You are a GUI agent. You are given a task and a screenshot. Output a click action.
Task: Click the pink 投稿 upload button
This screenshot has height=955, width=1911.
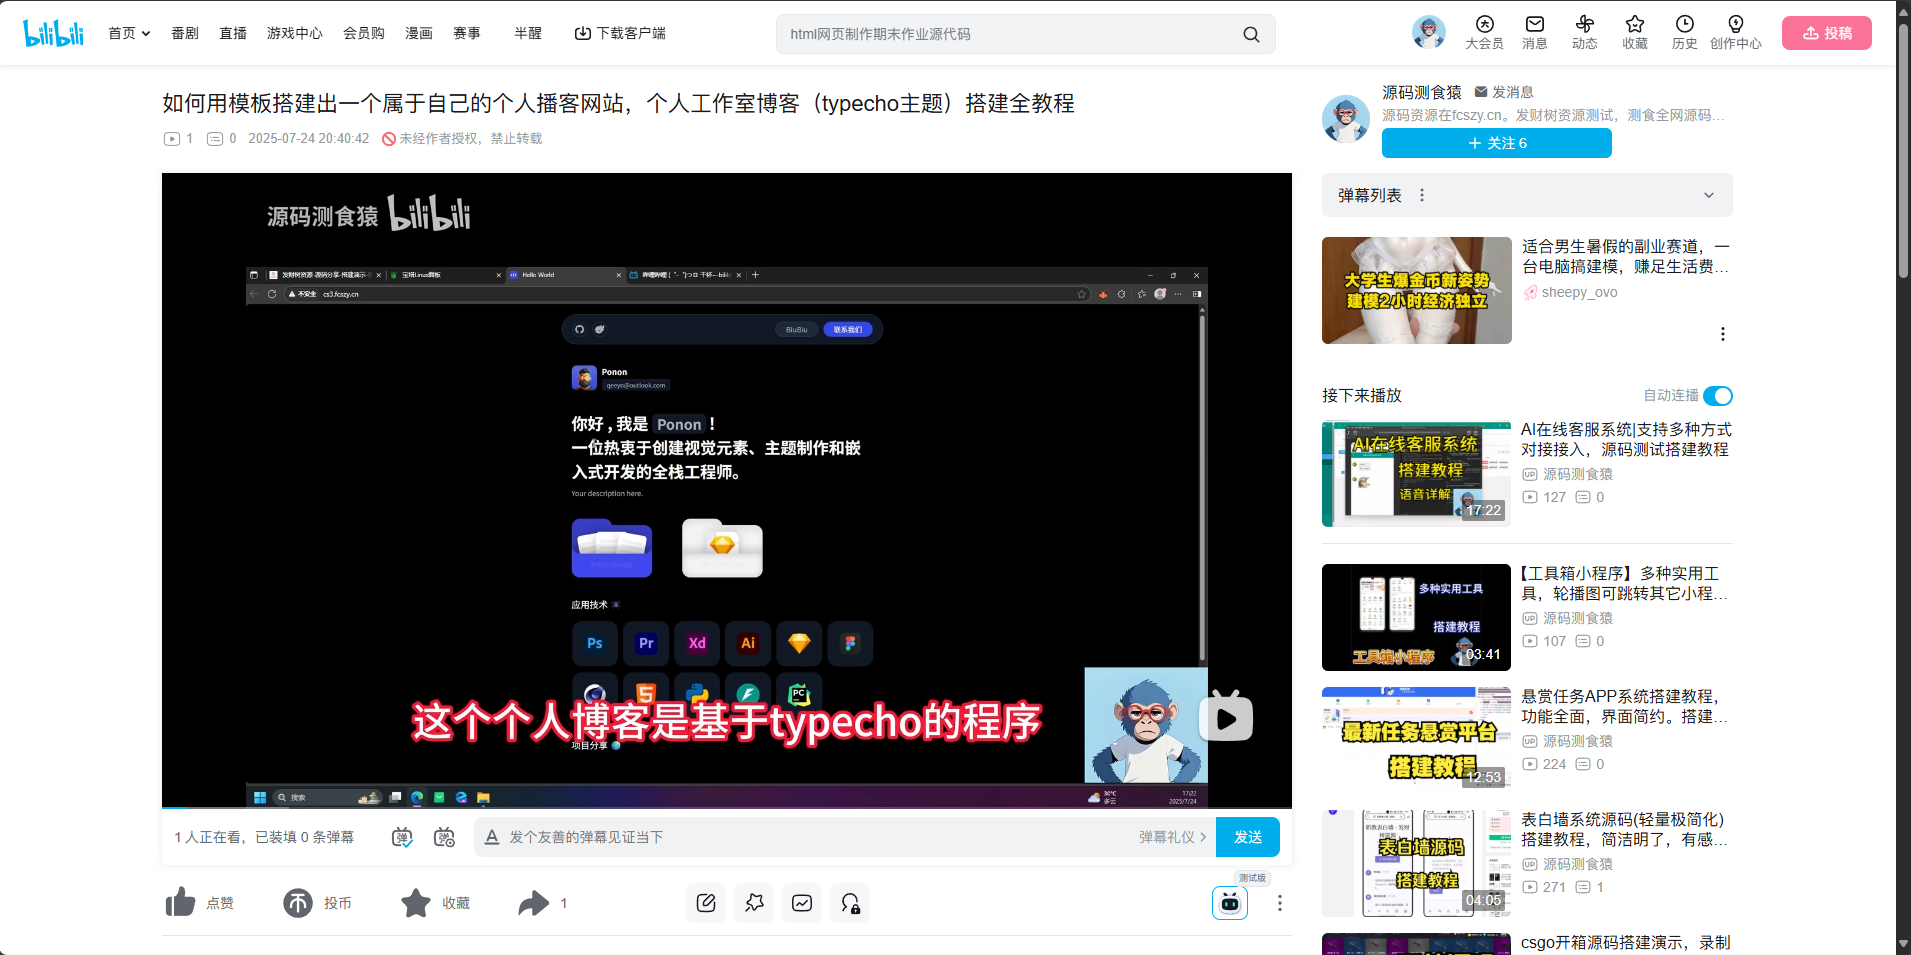pos(1827,33)
